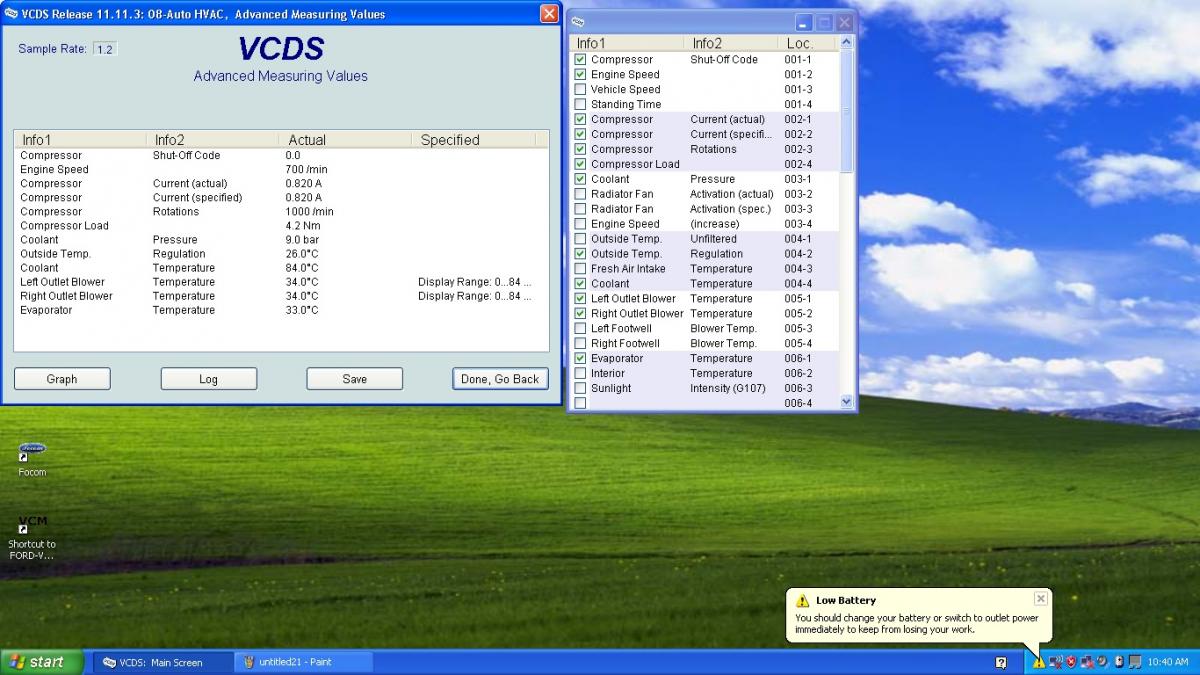Uncheck Evaporator Temperature 006-1 checkbox
The height and width of the screenshot is (675, 1200).
click(580, 359)
